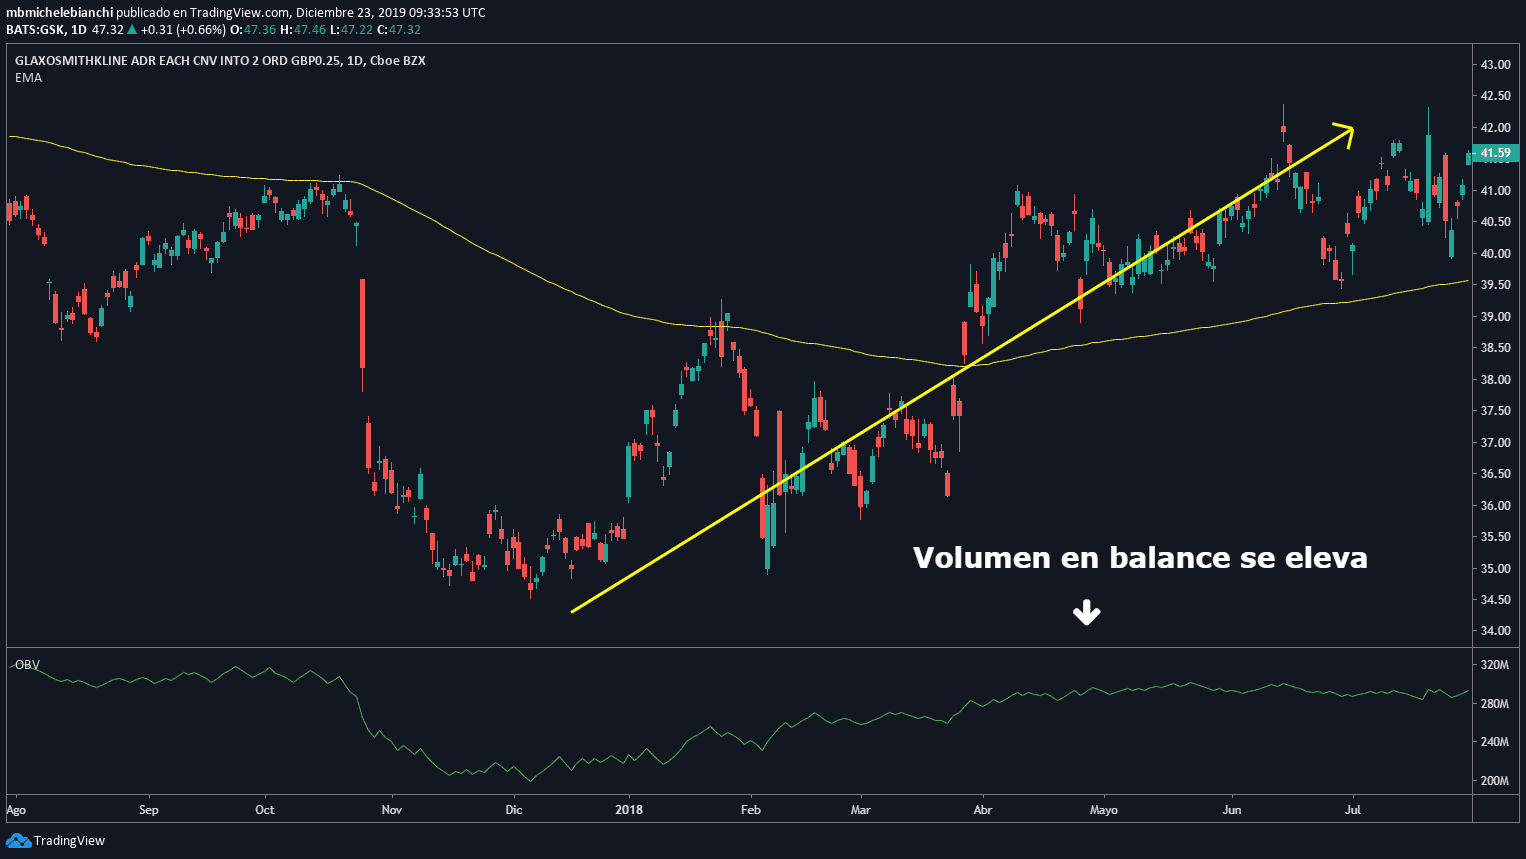Click the Oct label on time axis

click(x=265, y=810)
